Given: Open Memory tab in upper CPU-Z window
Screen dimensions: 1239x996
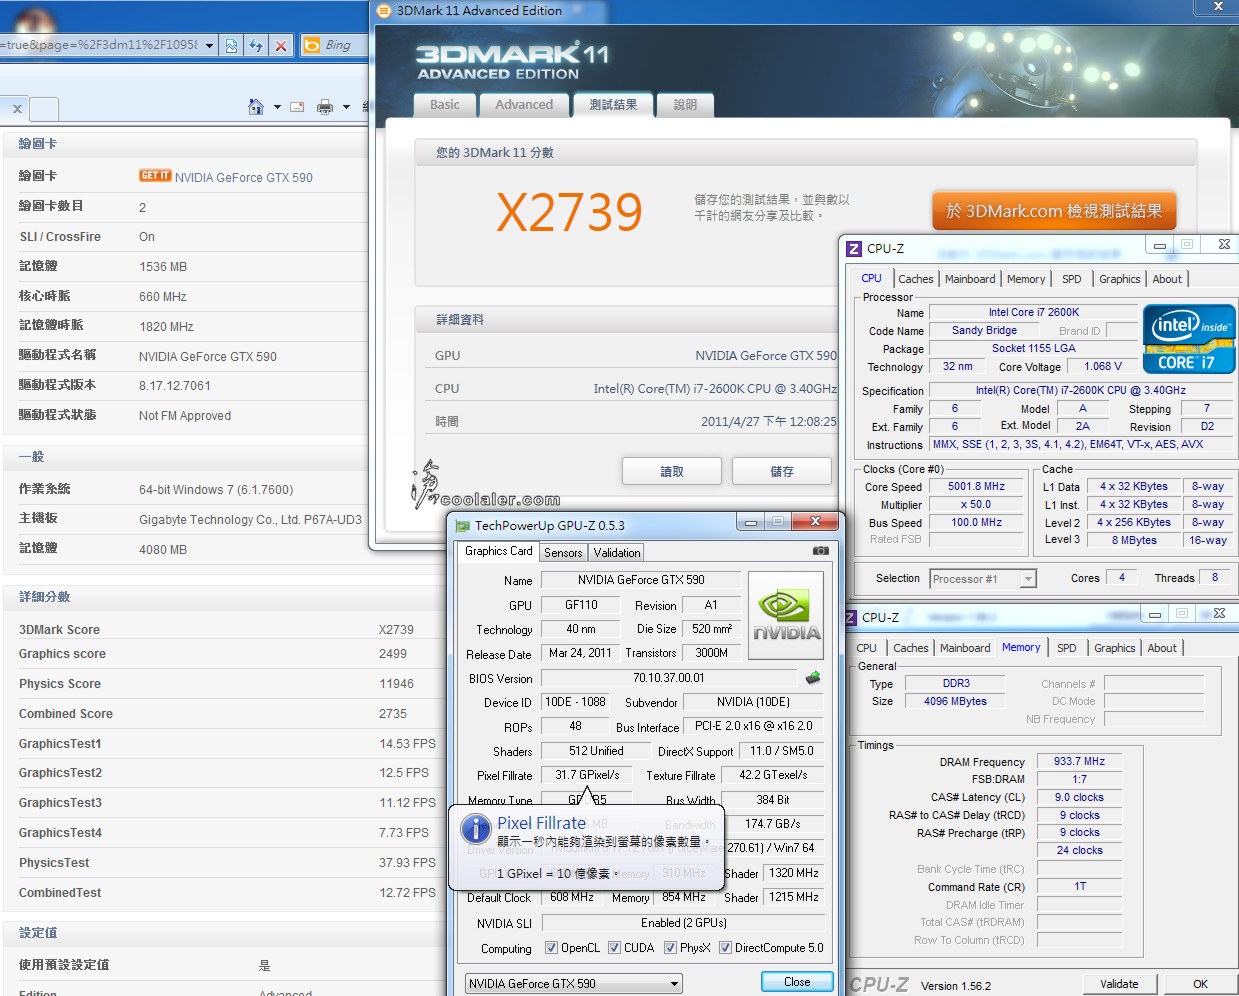Looking at the screenshot, I should point(1026,279).
